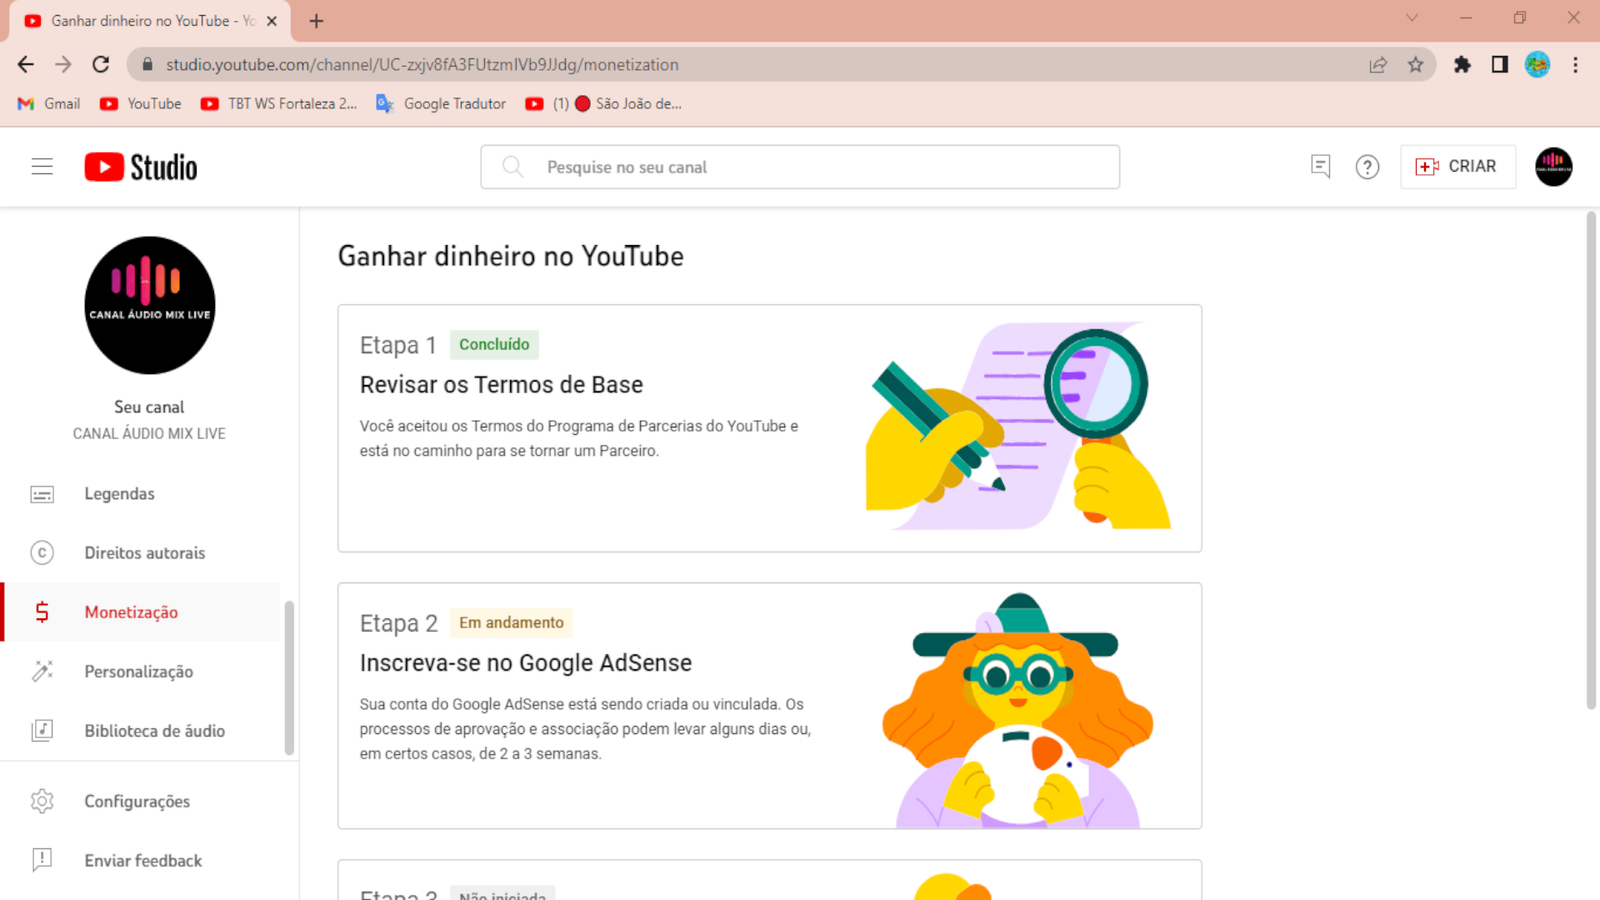Viewport: 1600px width, 900px height.
Task: Open the comments notification icon in header
Action: [x=1320, y=167]
